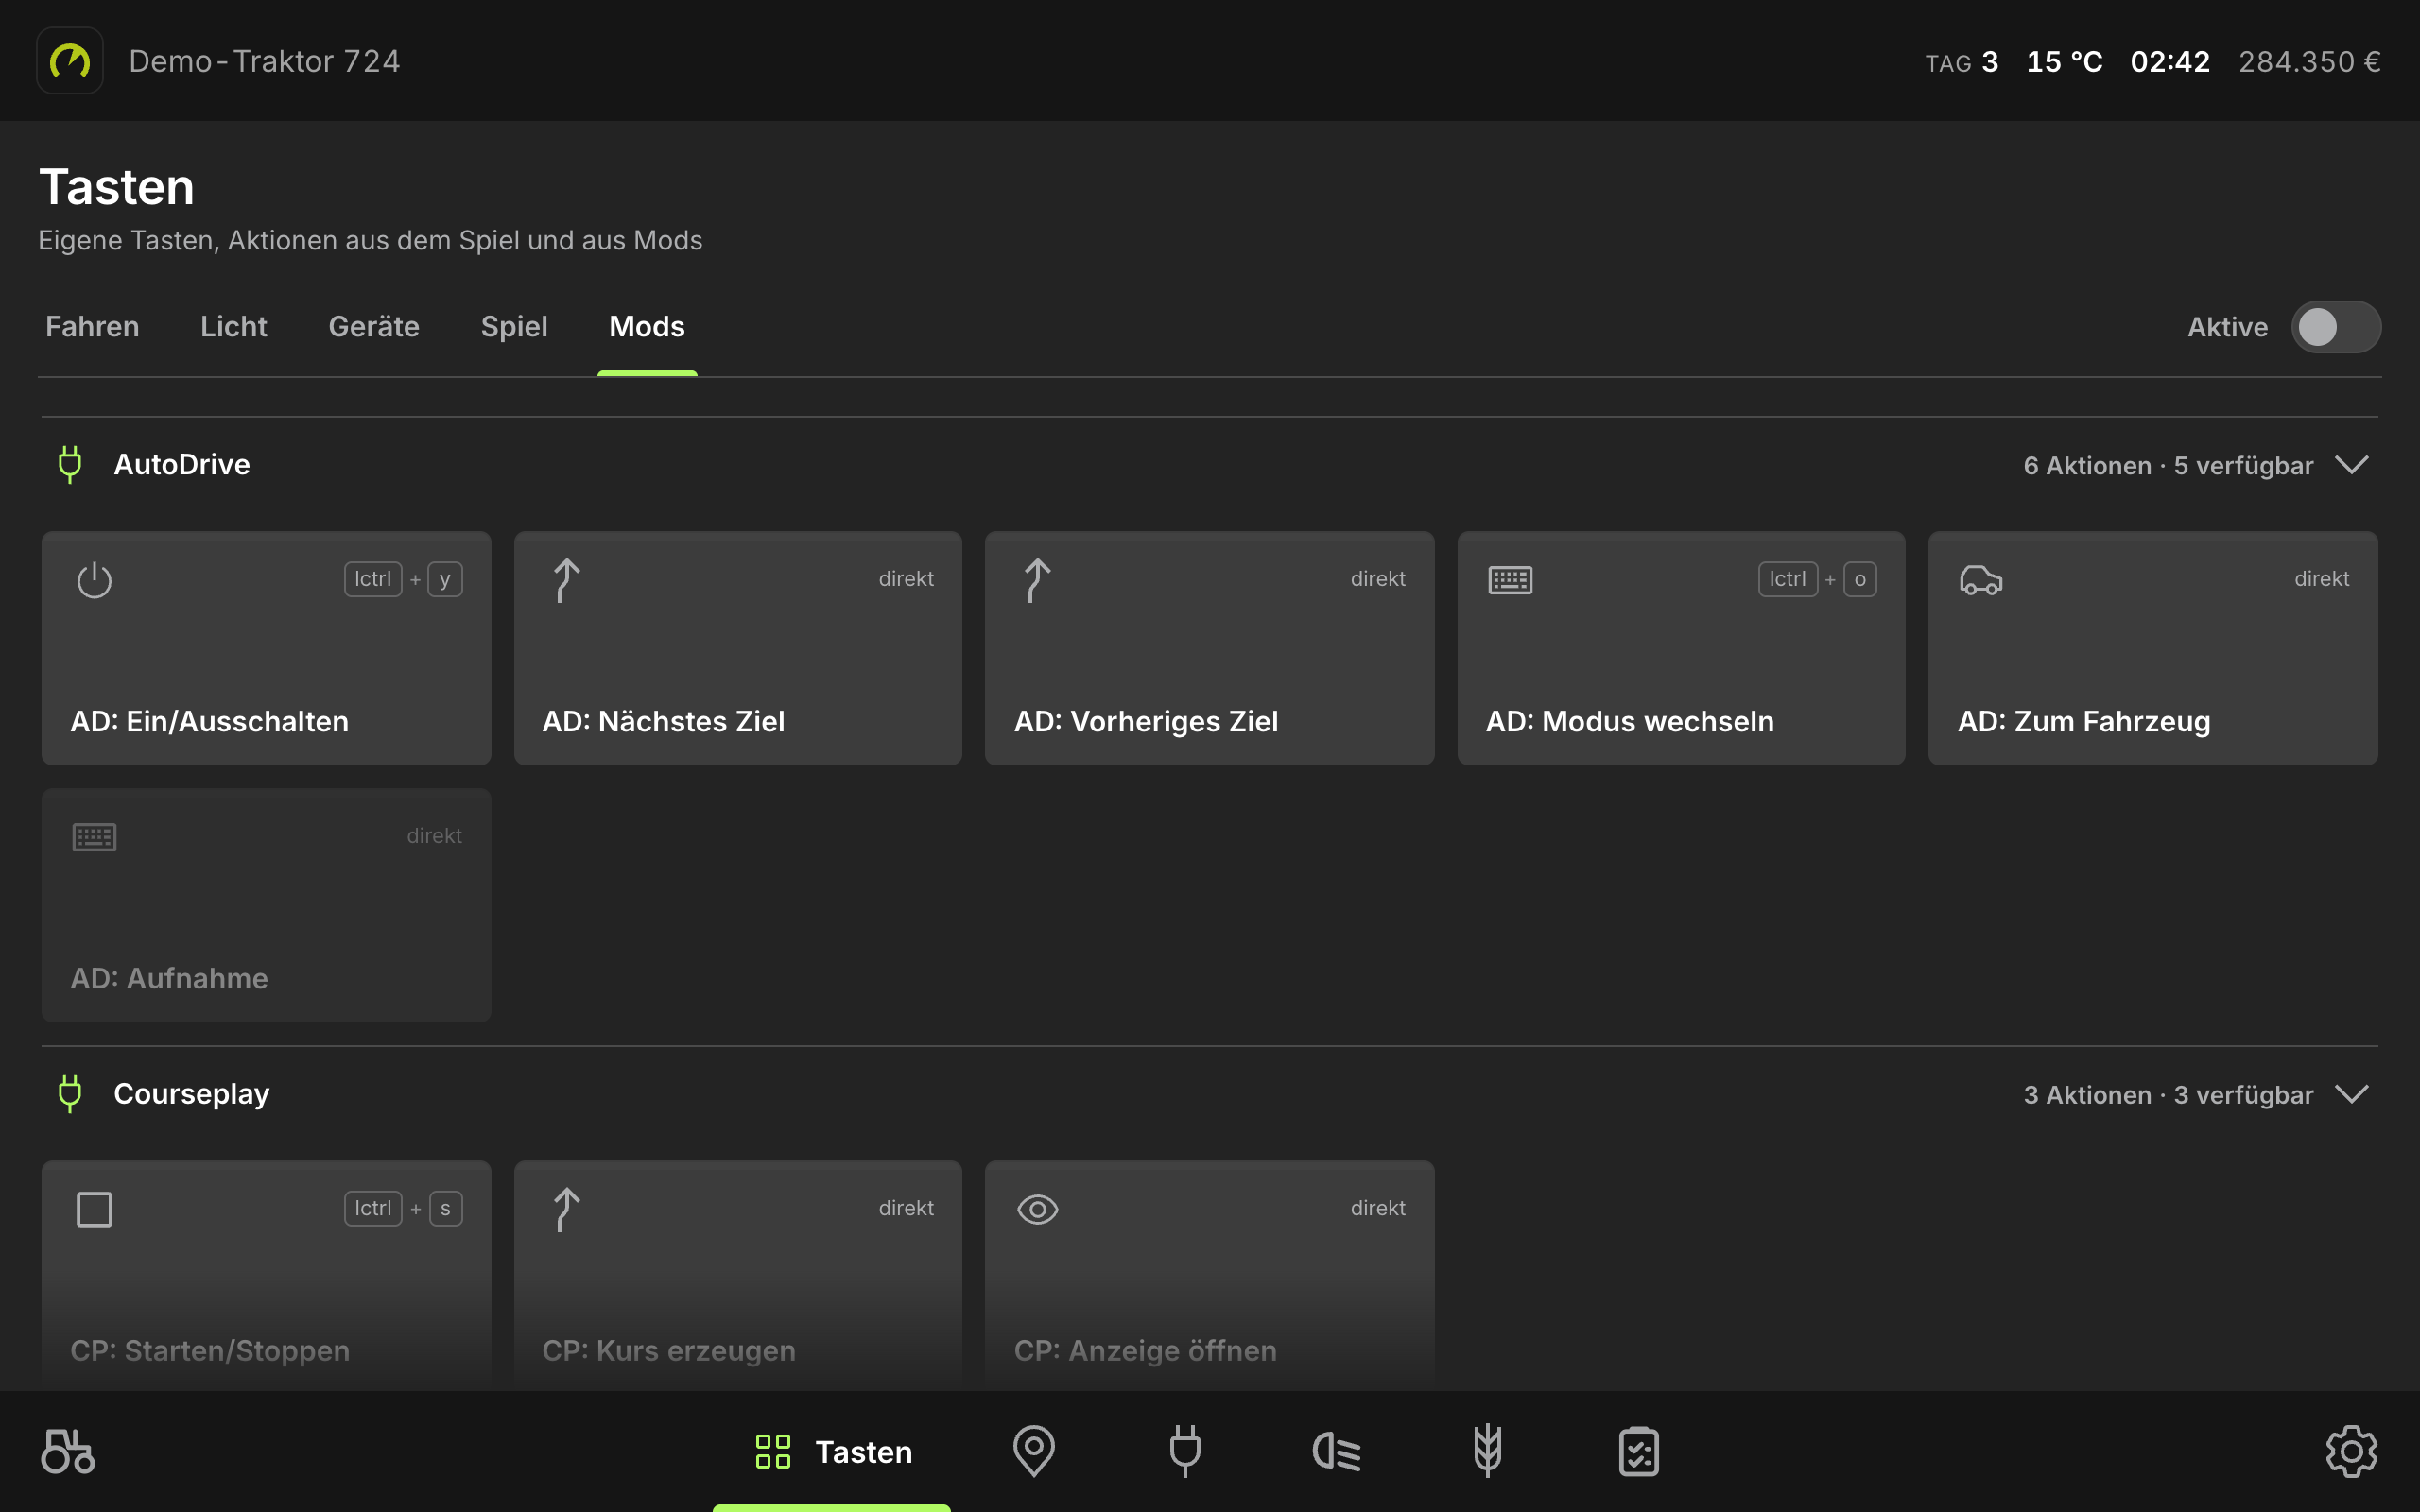Screen dimensions: 2420x1512
Task: Collapse the Courseplay section chevron
Action: [2352, 1094]
